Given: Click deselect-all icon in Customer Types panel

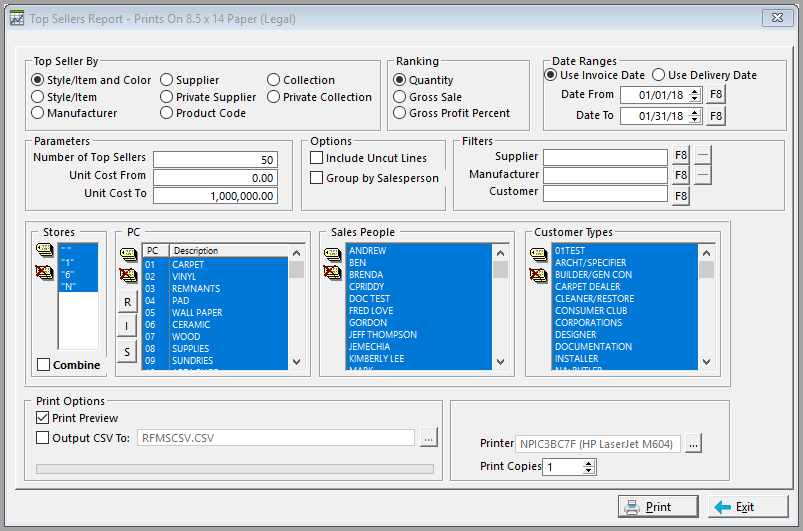Looking at the screenshot, I should (x=538, y=275).
